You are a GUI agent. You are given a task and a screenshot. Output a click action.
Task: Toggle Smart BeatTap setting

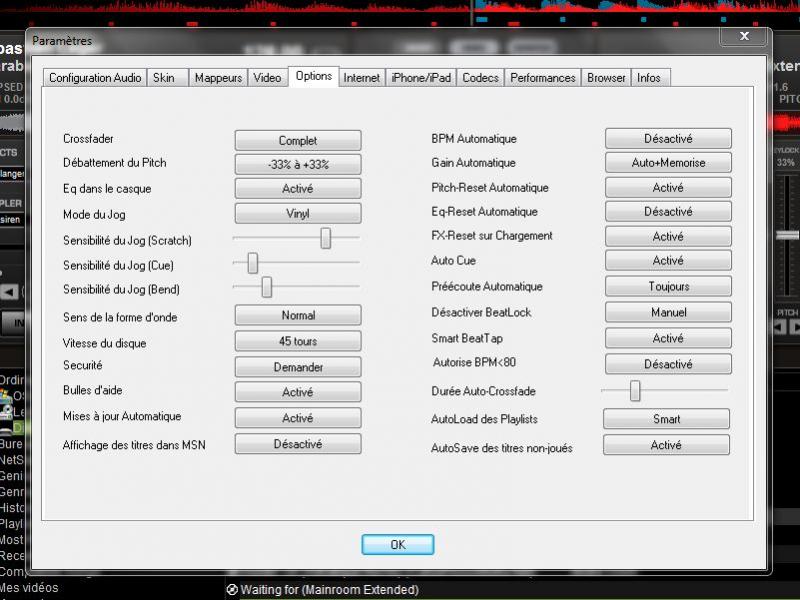pyautogui.click(x=668, y=338)
